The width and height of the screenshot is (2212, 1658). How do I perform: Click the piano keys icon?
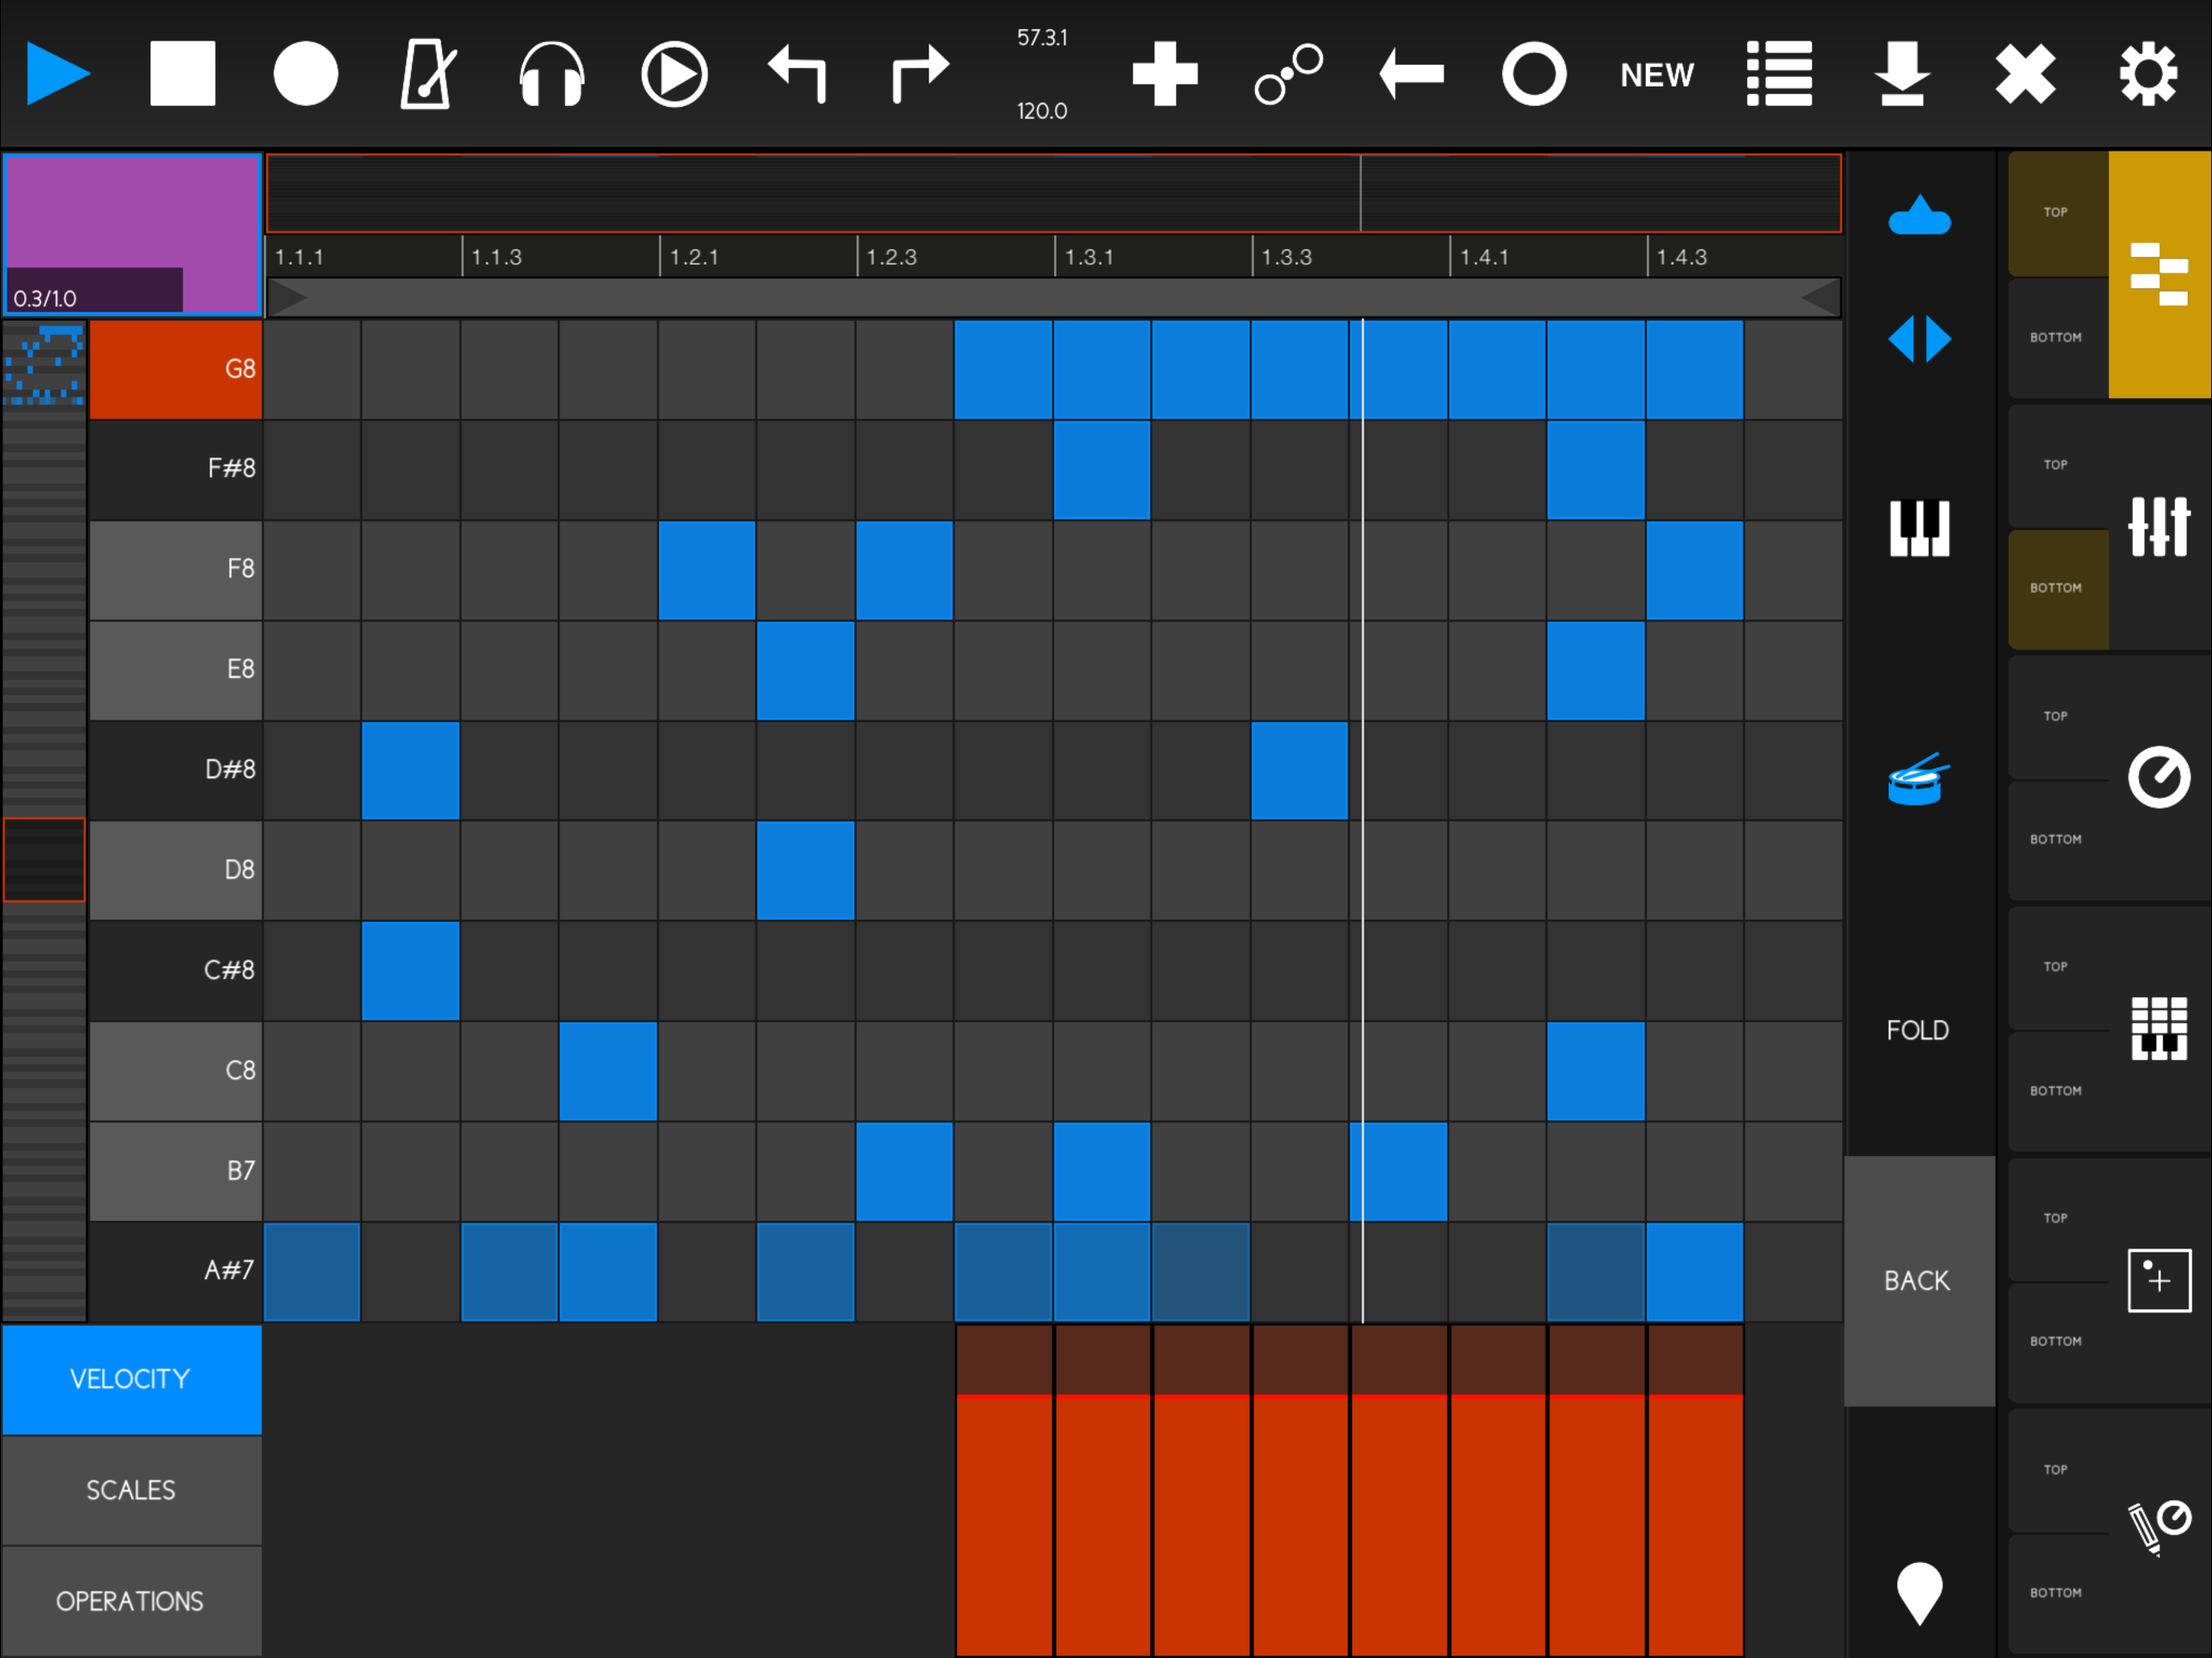point(1918,527)
